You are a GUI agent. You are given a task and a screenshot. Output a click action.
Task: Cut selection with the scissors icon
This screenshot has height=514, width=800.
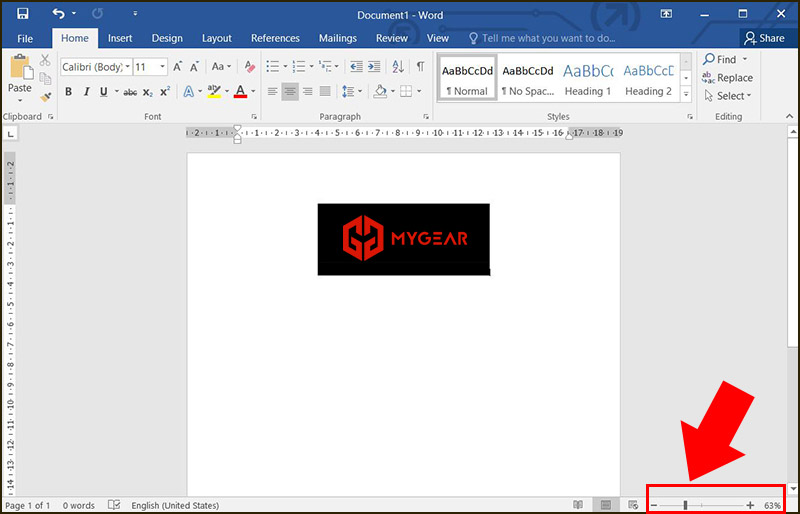click(x=45, y=60)
